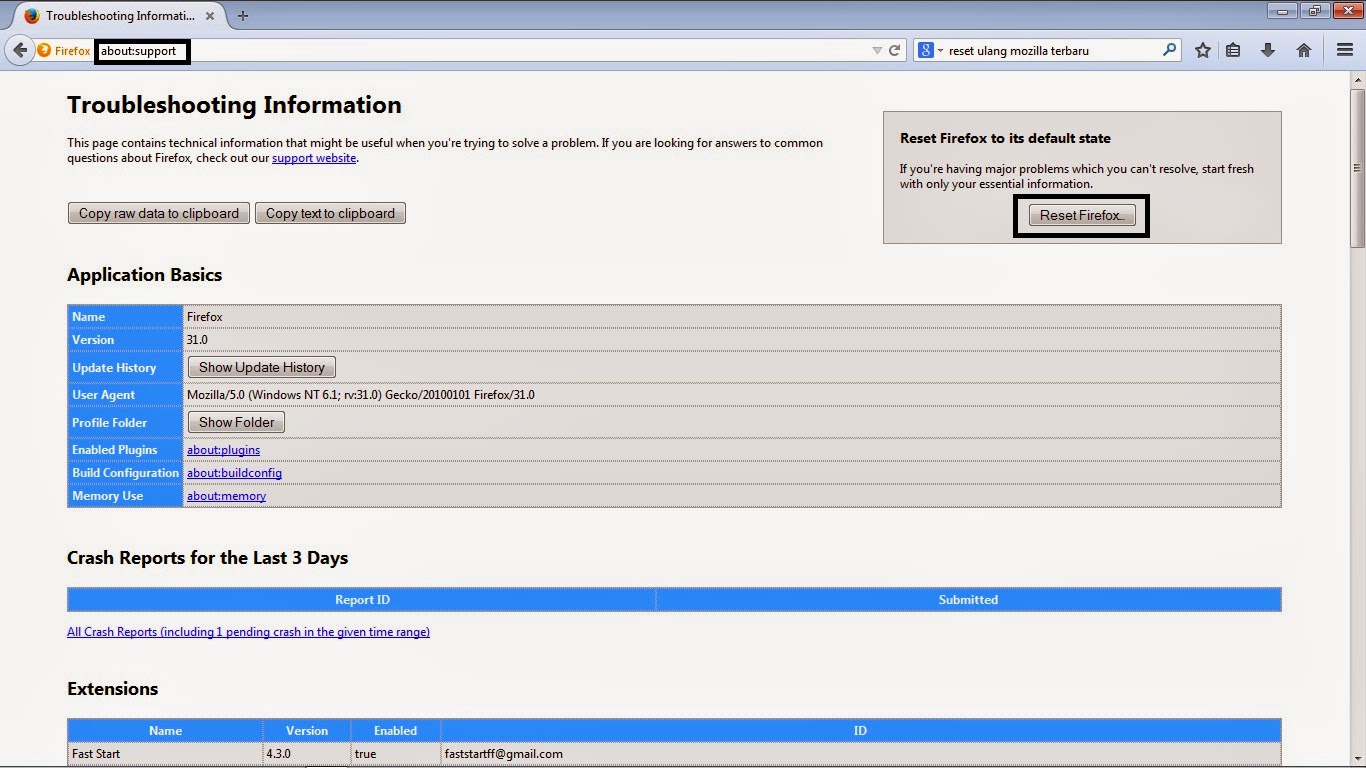This screenshot has height=768, width=1366.
Task: Go to the Home page icon
Action: click(x=1304, y=50)
